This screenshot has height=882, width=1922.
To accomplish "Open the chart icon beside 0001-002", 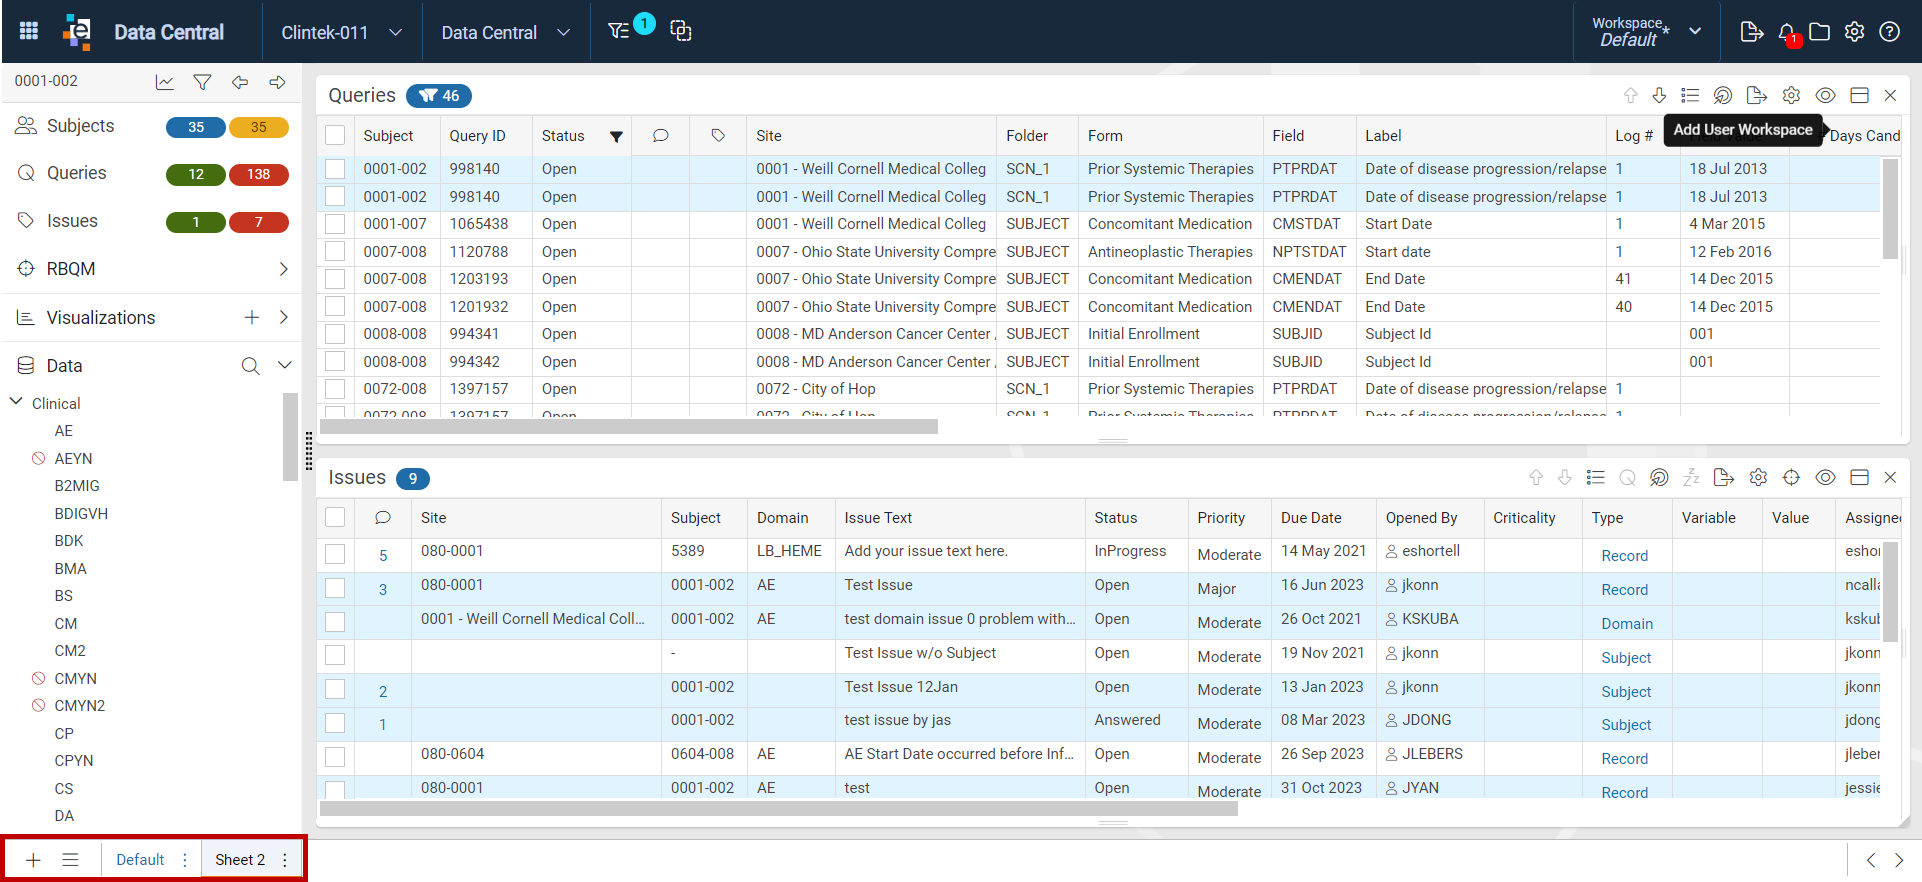I will 165,82.
